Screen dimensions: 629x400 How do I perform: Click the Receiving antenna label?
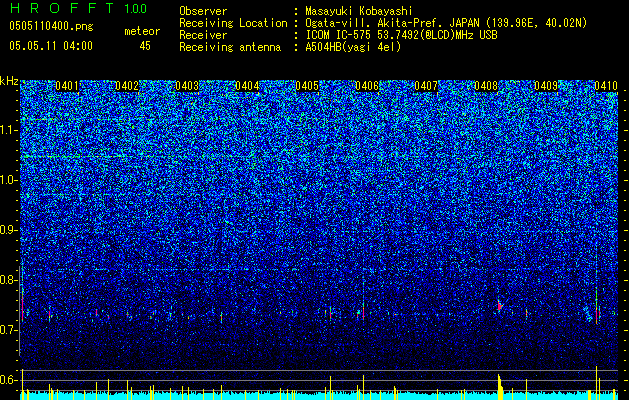tap(230, 47)
